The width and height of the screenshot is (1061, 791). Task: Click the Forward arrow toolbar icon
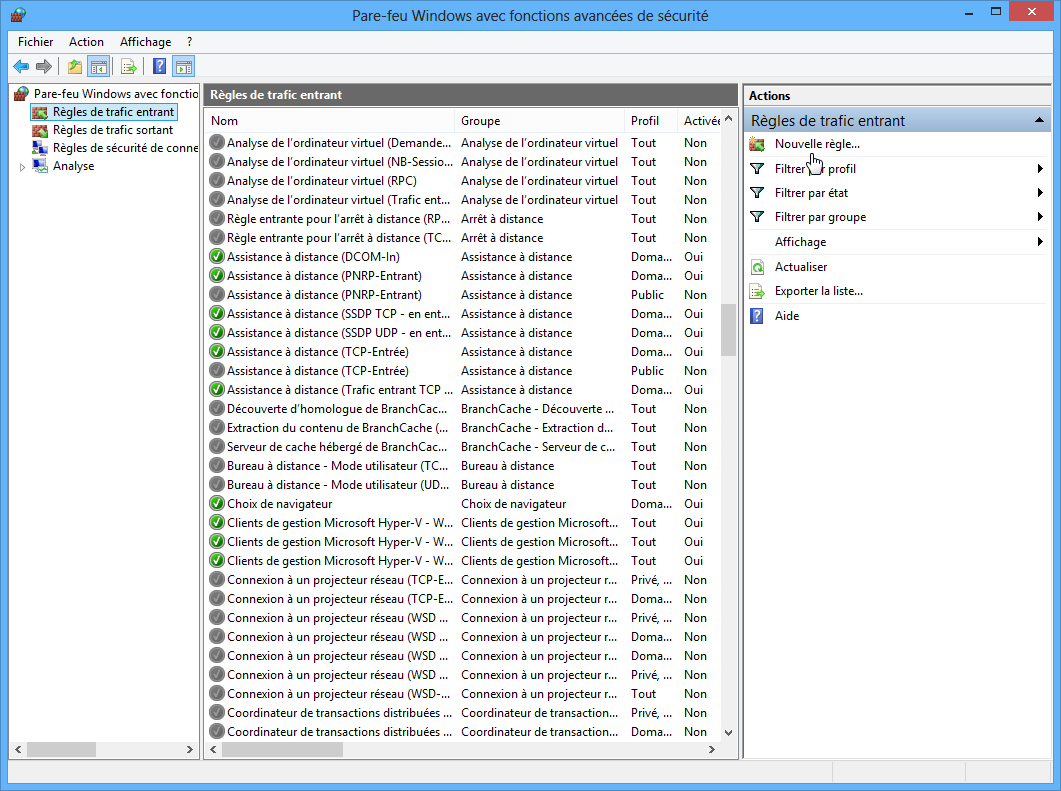pyautogui.click(x=44, y=66)
